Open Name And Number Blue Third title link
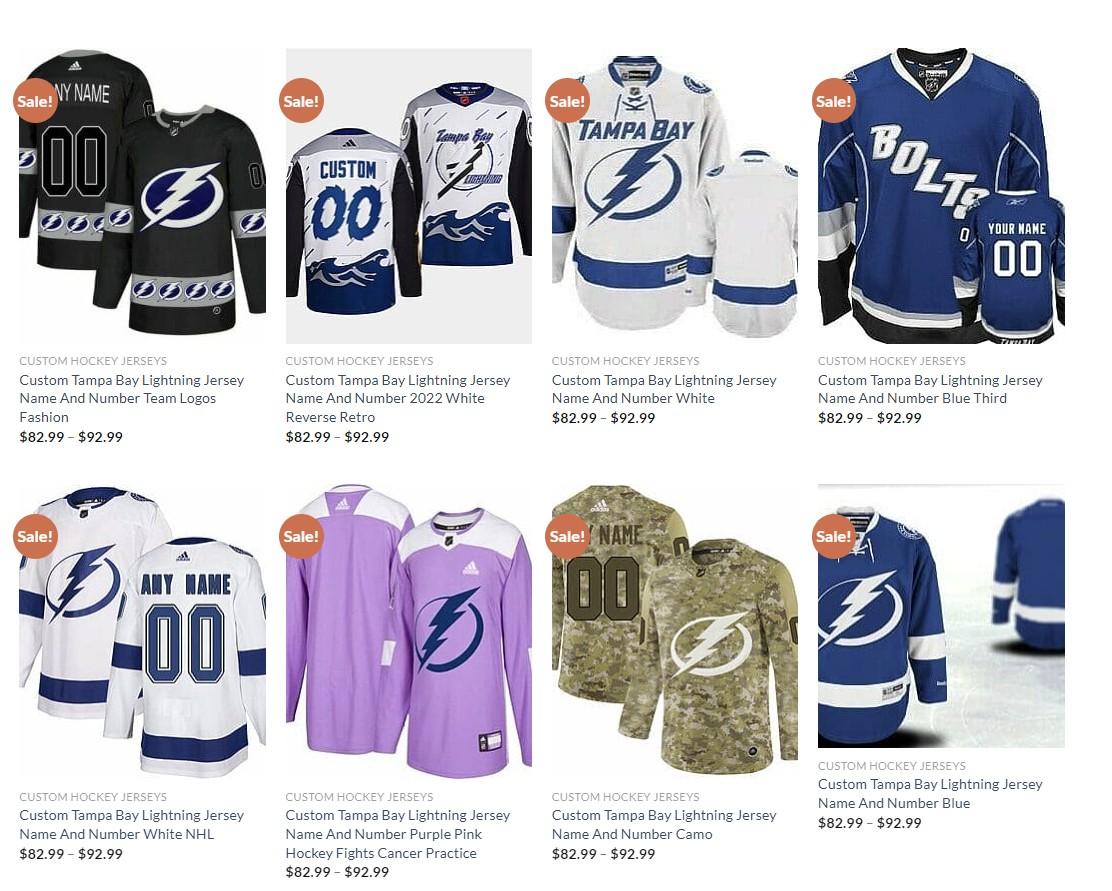Screen dimensions: 1112x891 coord(930,389)
